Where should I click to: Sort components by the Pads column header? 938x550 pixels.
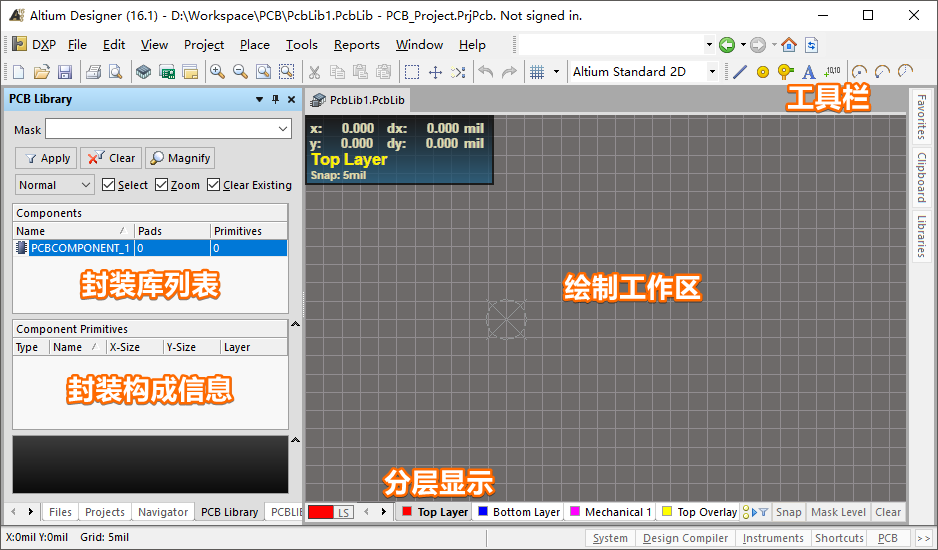pyautogui.click(x=172, y=230)
